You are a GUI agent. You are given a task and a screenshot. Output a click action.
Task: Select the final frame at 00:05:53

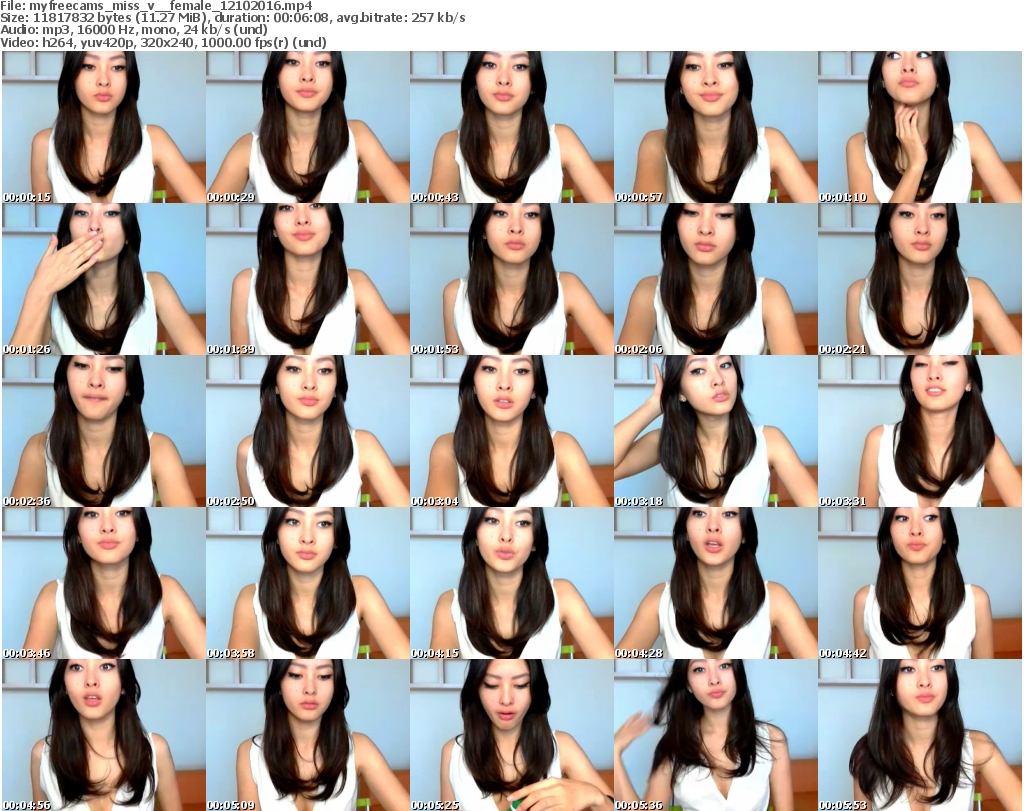coord(919,734)
